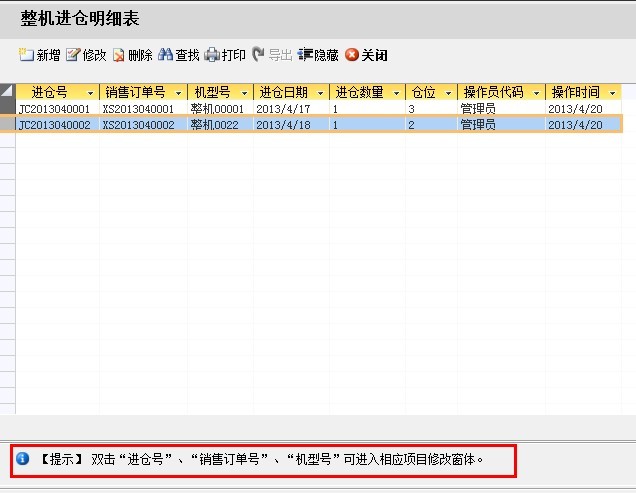The image size is (636, 493).
Task: Click the 隐藏 toolbar label
Action: [x=327, y=55]
